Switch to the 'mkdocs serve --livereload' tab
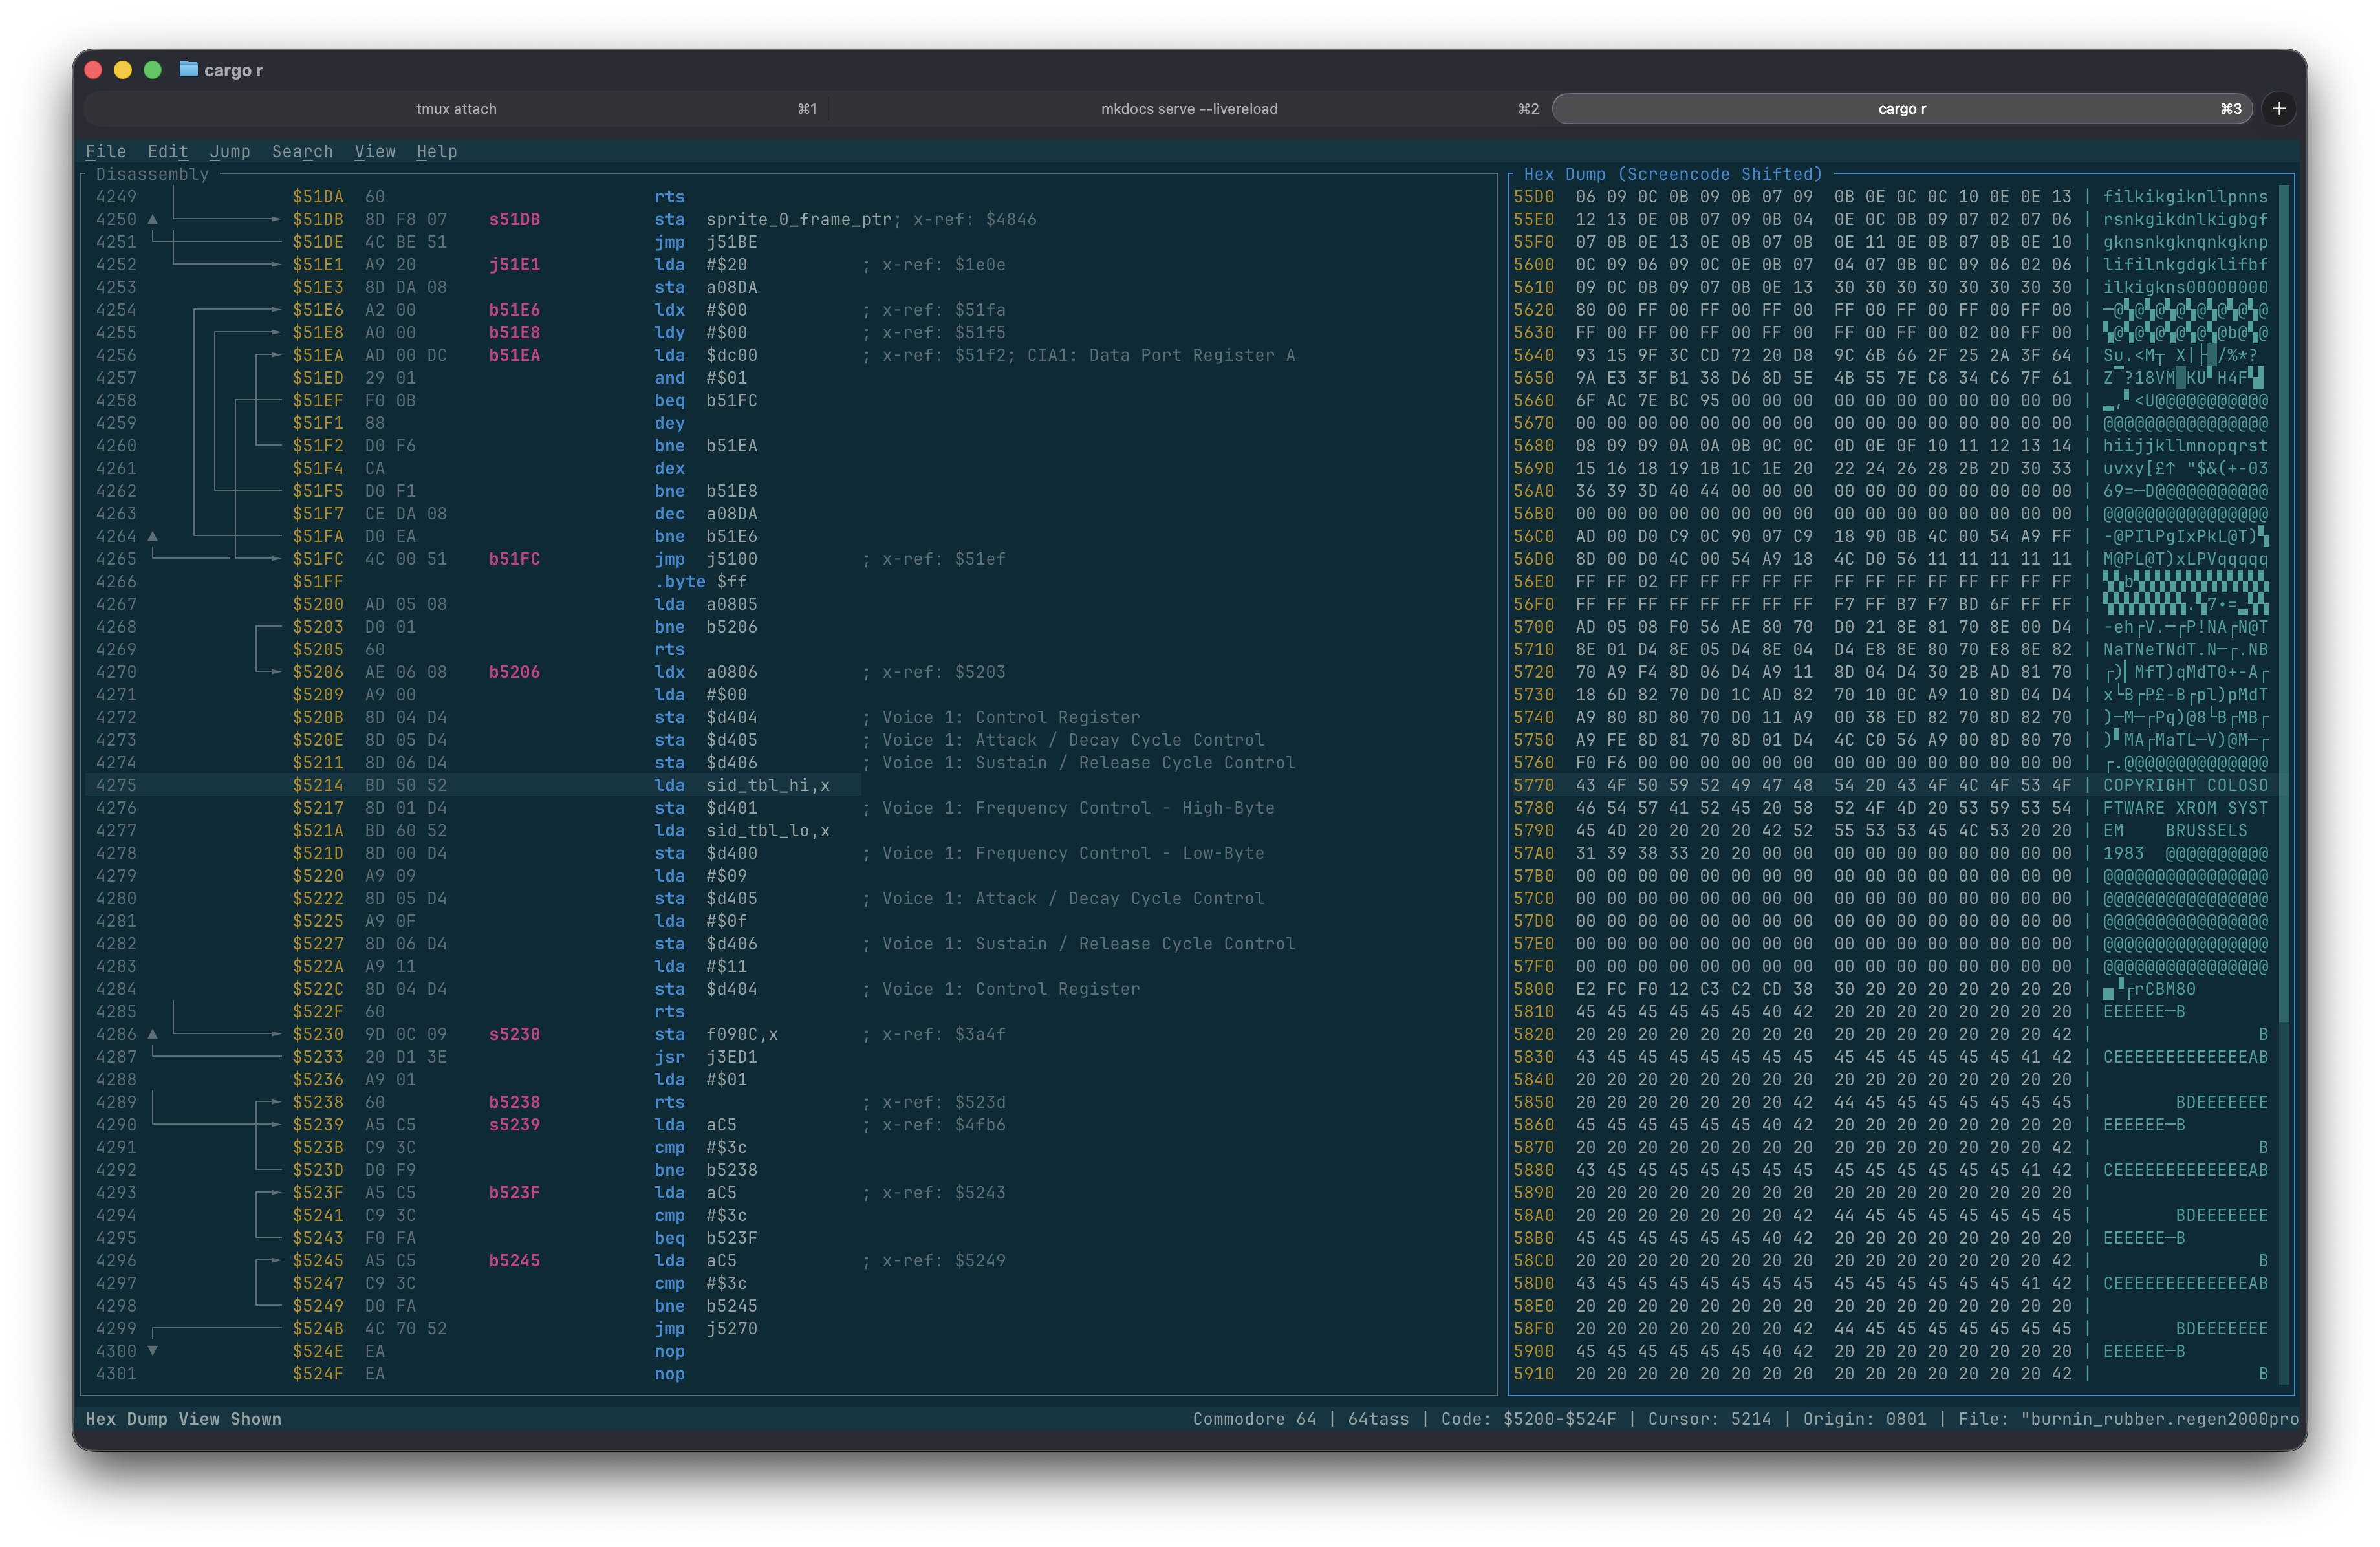The width and height of the screenshot is (2380, 1547). pyautogui.click(x=1188, y=108)
